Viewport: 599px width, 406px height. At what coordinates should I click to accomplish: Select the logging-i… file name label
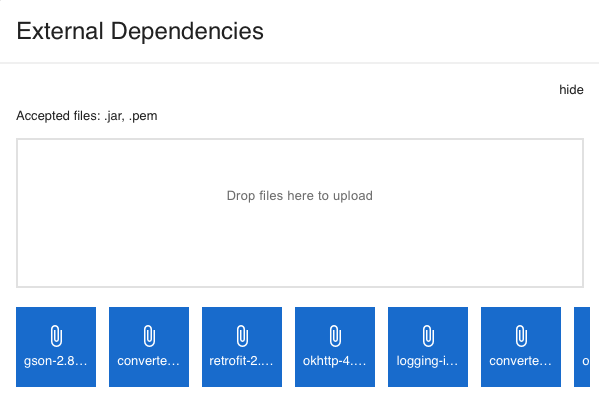click(x=427, y=361)
